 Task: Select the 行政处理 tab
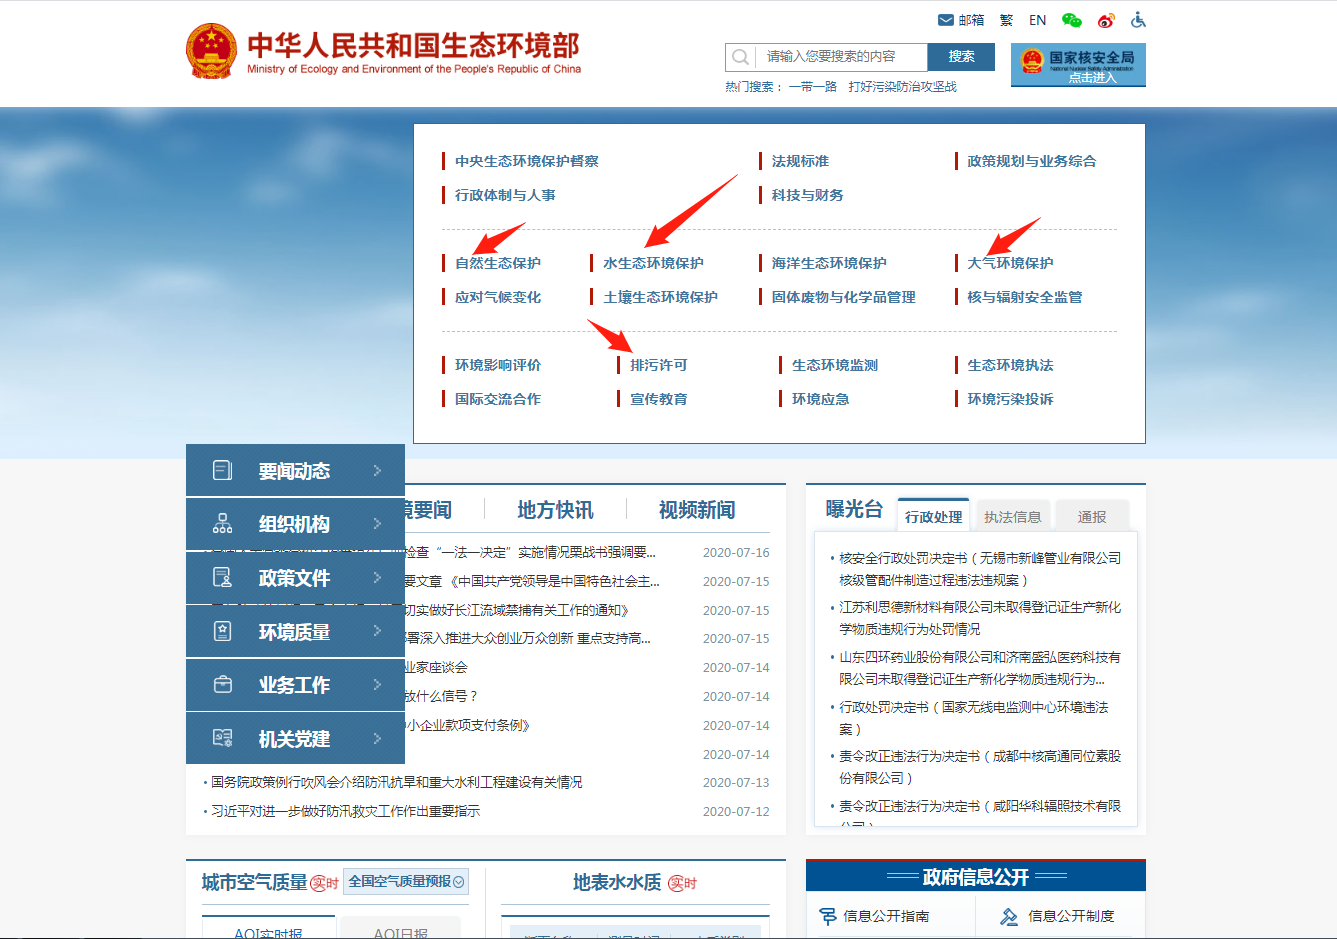(933, 516)
